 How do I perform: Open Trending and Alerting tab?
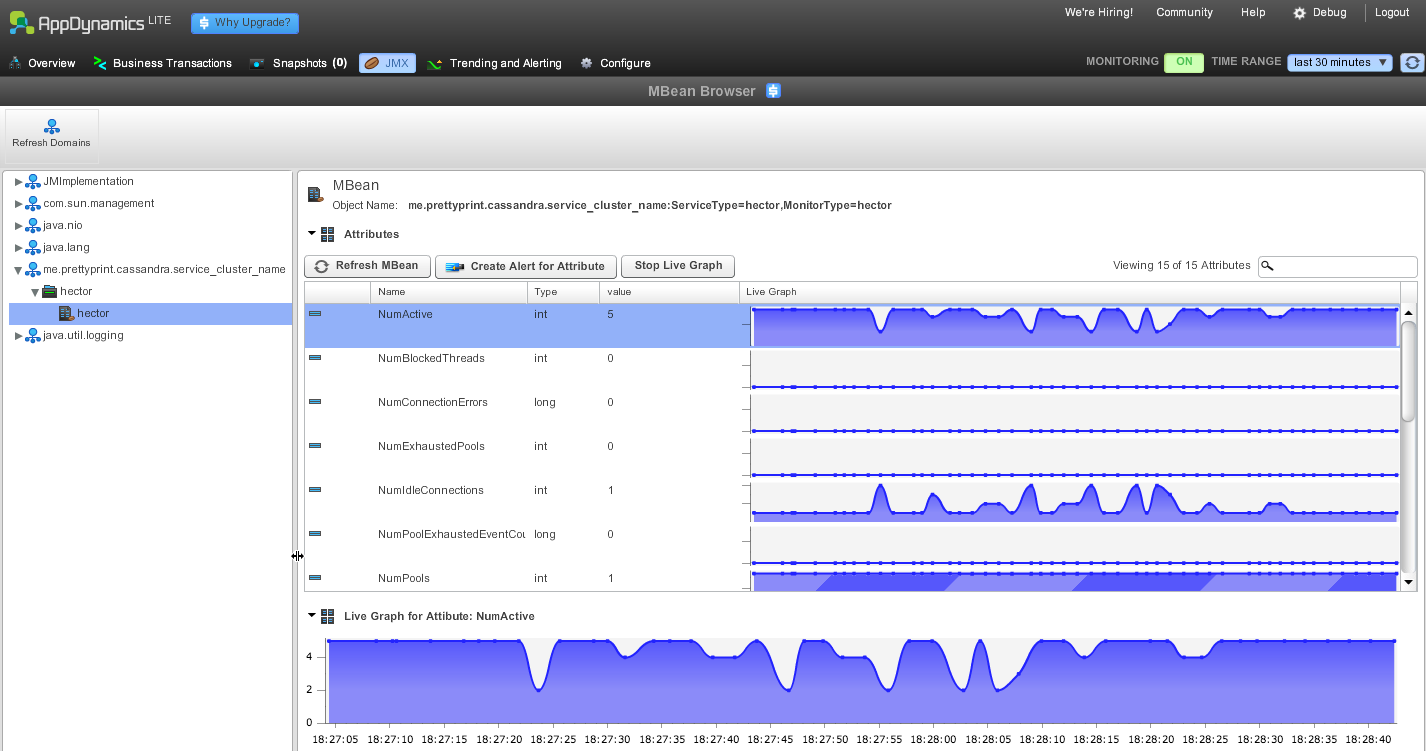[494, 63]
